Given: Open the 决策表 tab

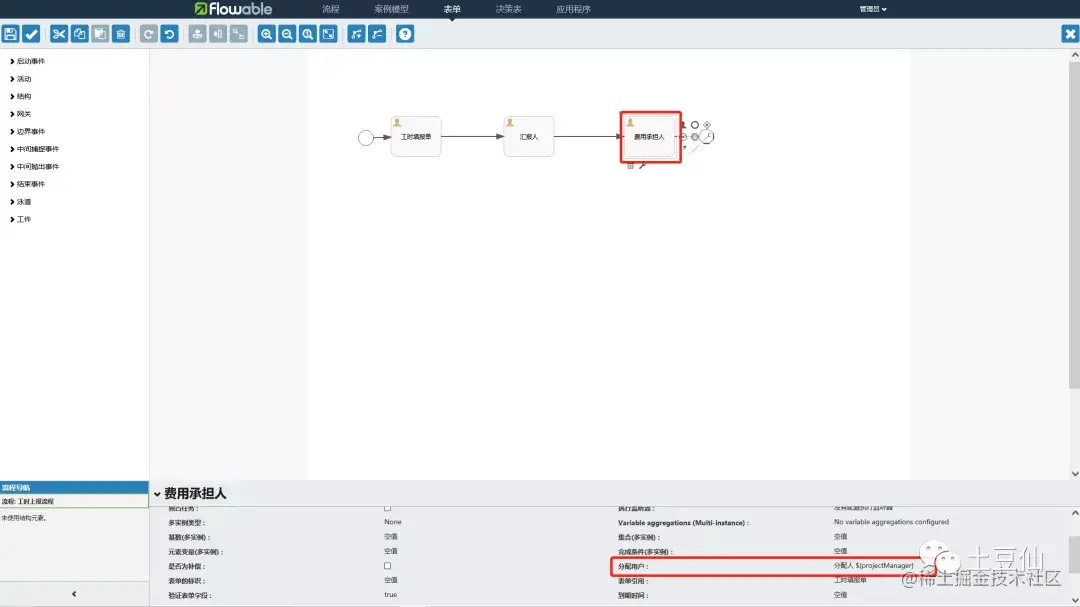Looking at the screenshot, I should pyautogui.click(x=508, y=9).
